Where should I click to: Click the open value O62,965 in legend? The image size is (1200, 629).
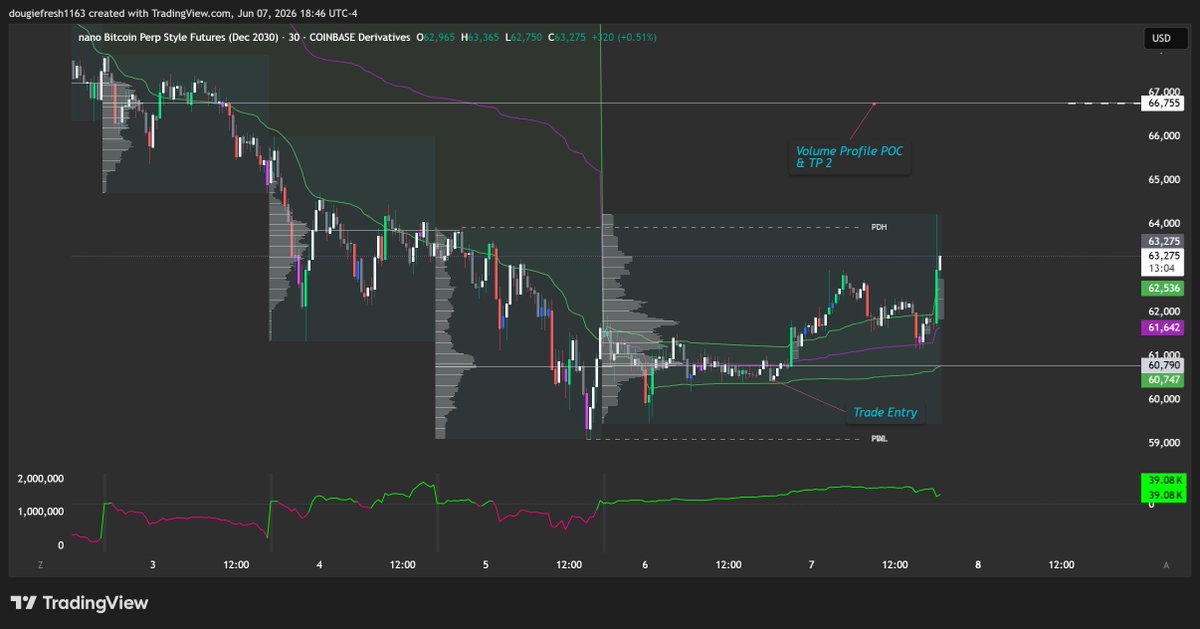click(x=436, y=37)
